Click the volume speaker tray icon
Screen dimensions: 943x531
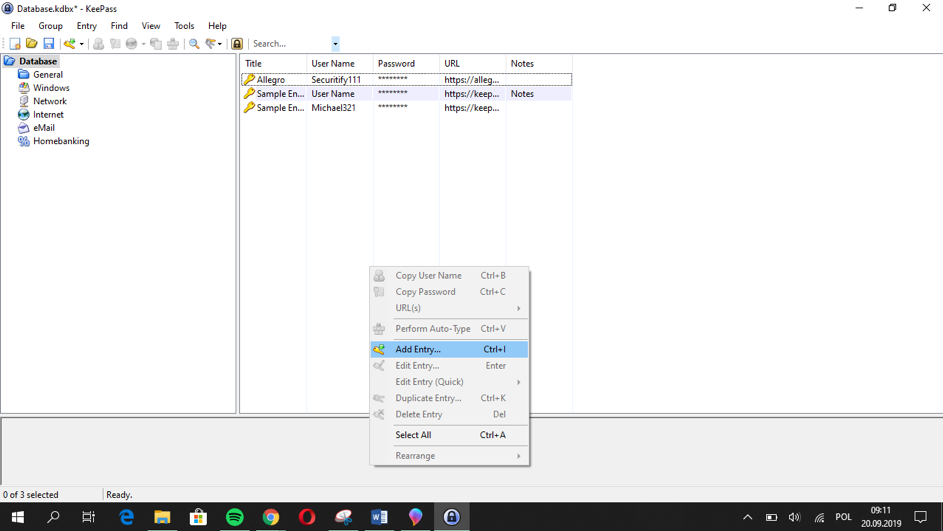794,517
